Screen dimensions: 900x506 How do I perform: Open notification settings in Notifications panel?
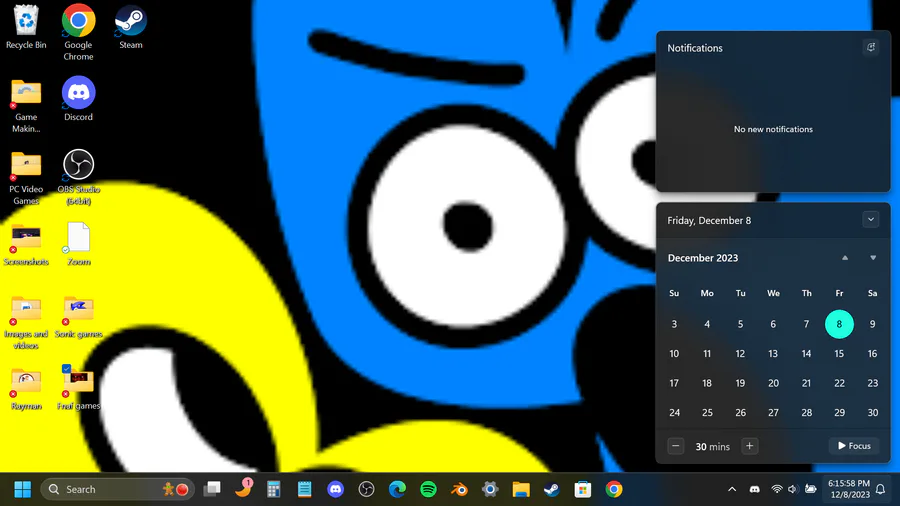tap(871, 48)
